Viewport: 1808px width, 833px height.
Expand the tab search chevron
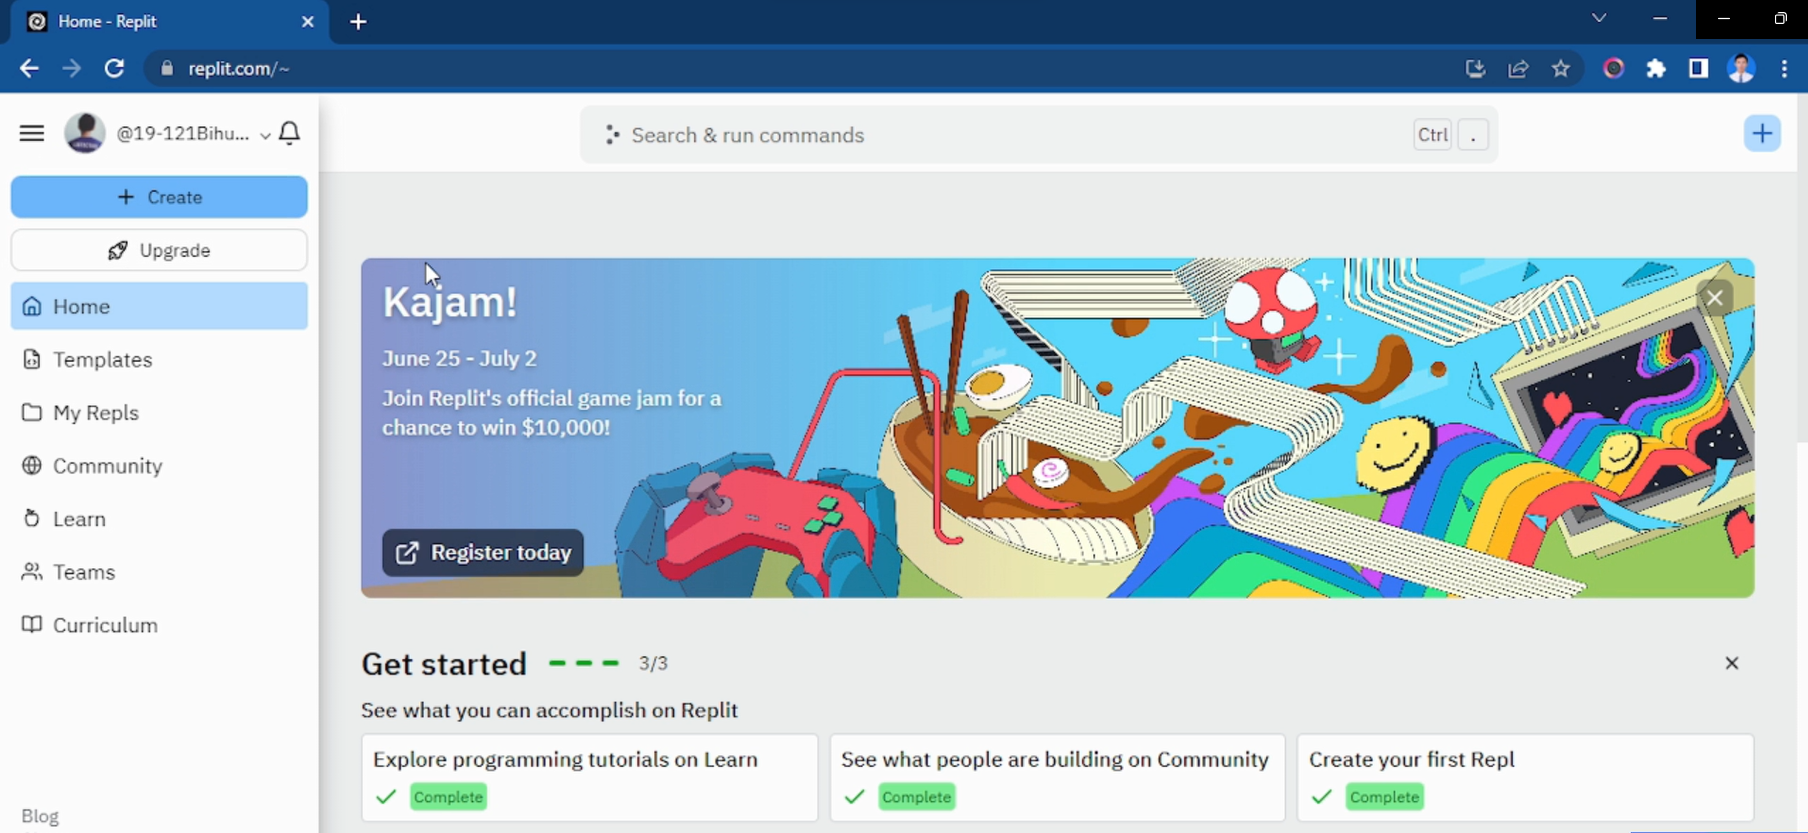(1599, 19)
